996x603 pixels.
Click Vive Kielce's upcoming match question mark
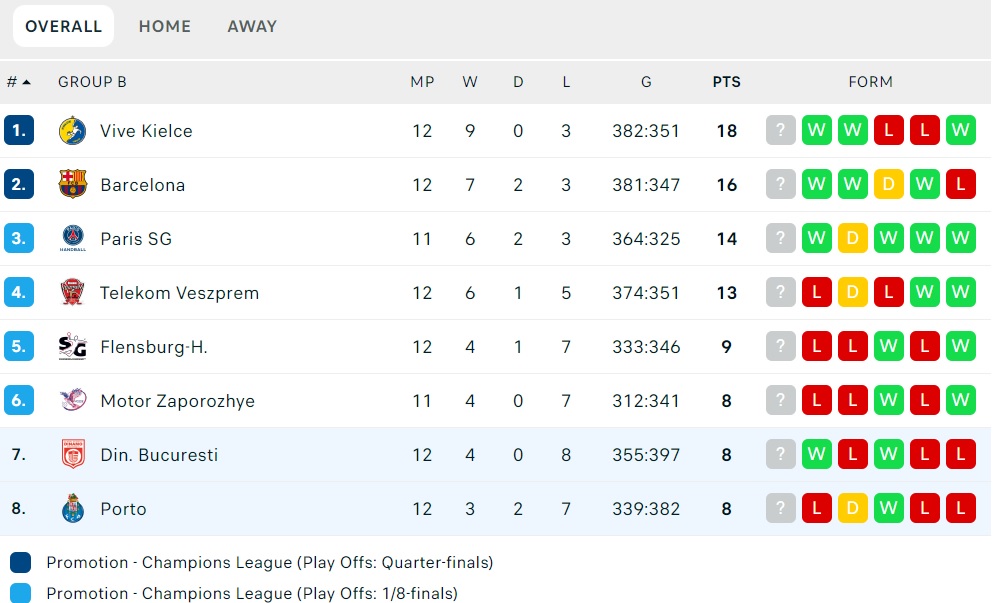tap(781, 131)
